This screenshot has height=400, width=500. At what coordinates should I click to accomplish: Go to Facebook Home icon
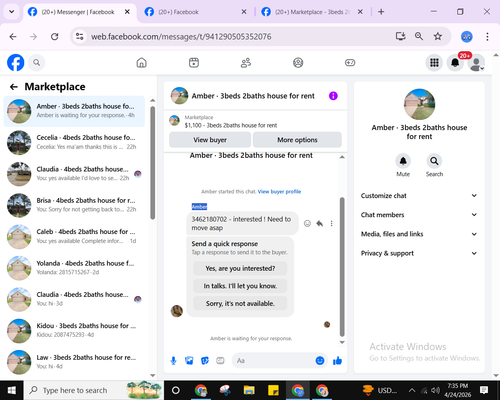[x=142, y=62]
